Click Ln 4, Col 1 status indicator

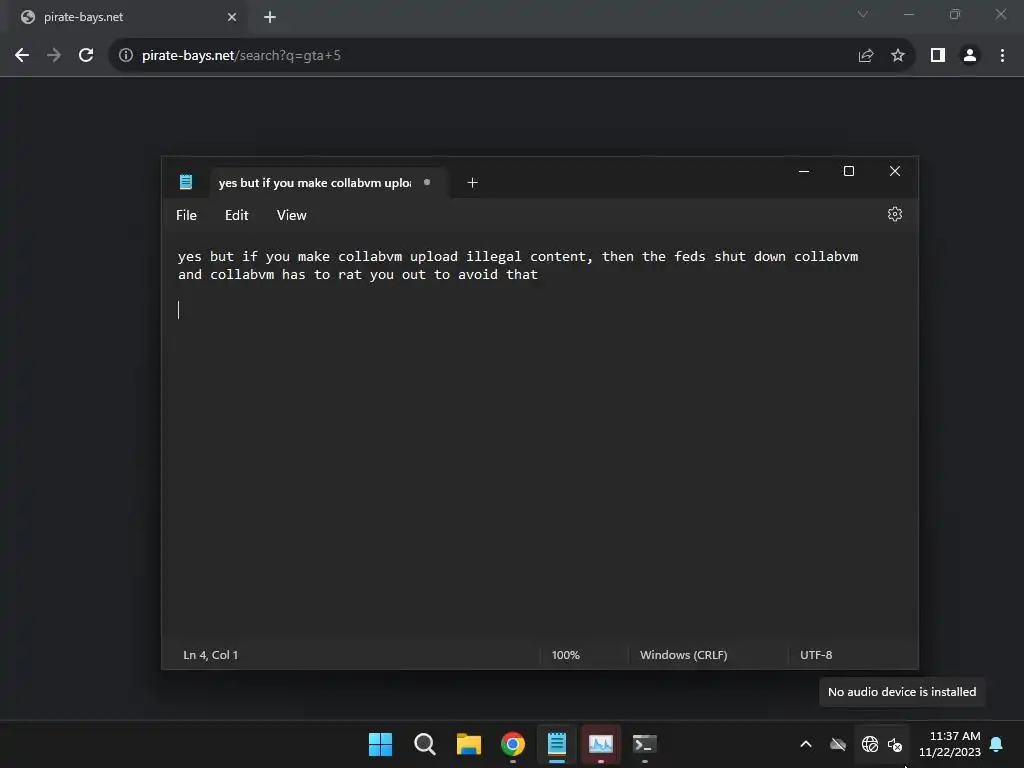210,654
